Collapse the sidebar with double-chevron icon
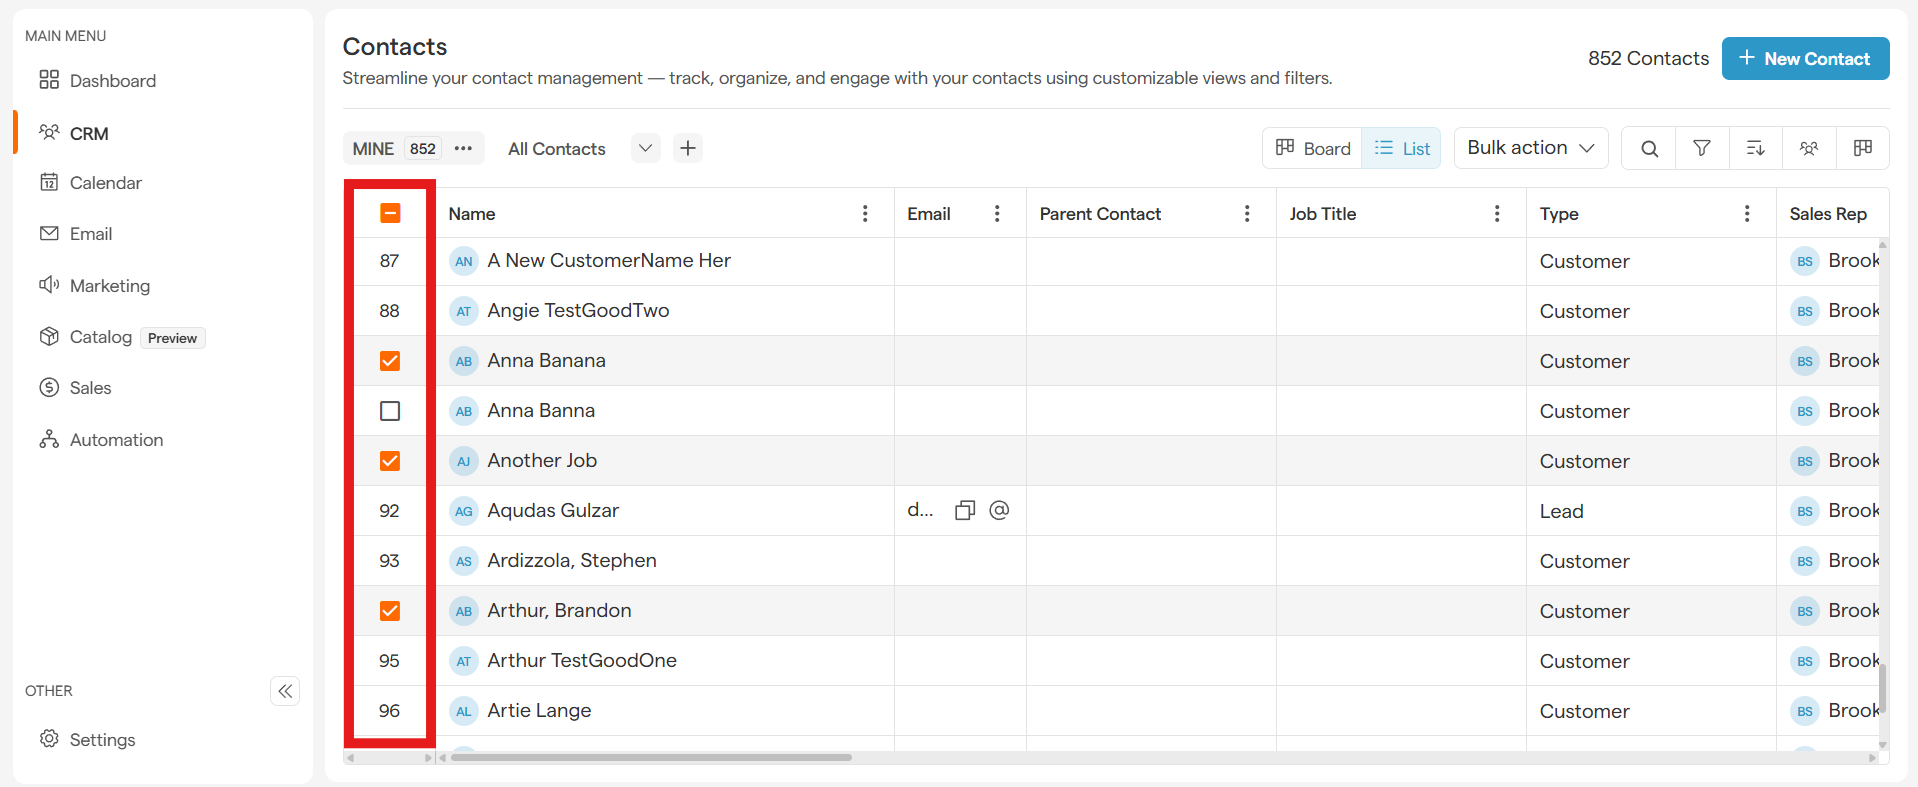This screenshot has width=1918, height=787. tap(285, 691)
